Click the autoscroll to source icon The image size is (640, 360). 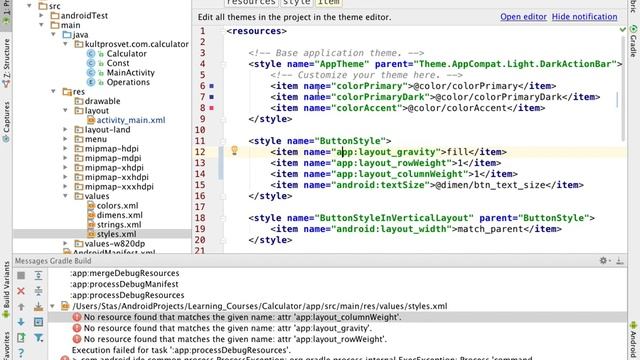pos(38,307)
